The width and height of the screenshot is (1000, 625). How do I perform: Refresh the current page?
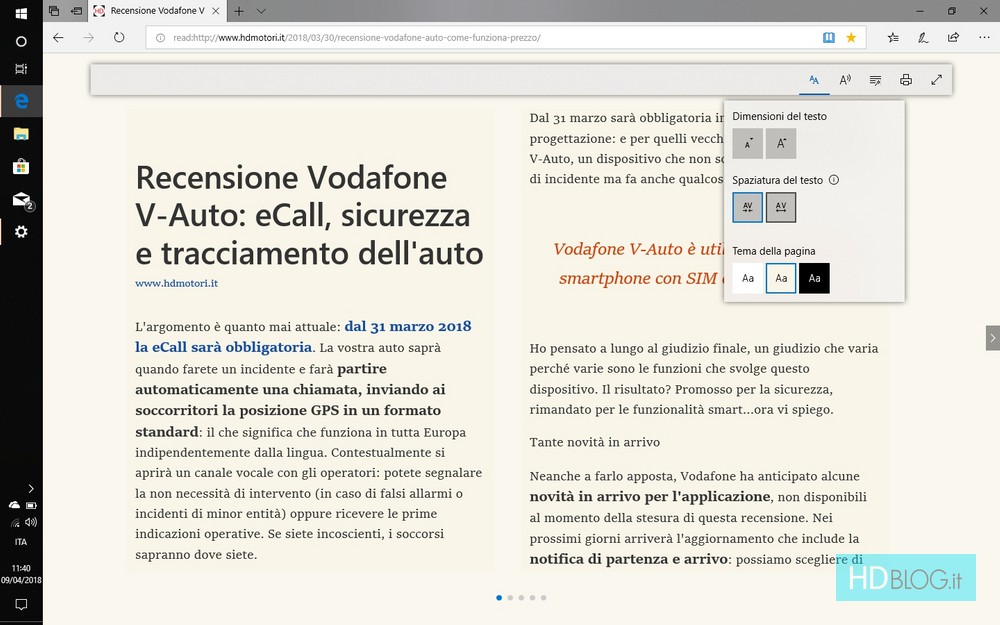click(119, 38)
